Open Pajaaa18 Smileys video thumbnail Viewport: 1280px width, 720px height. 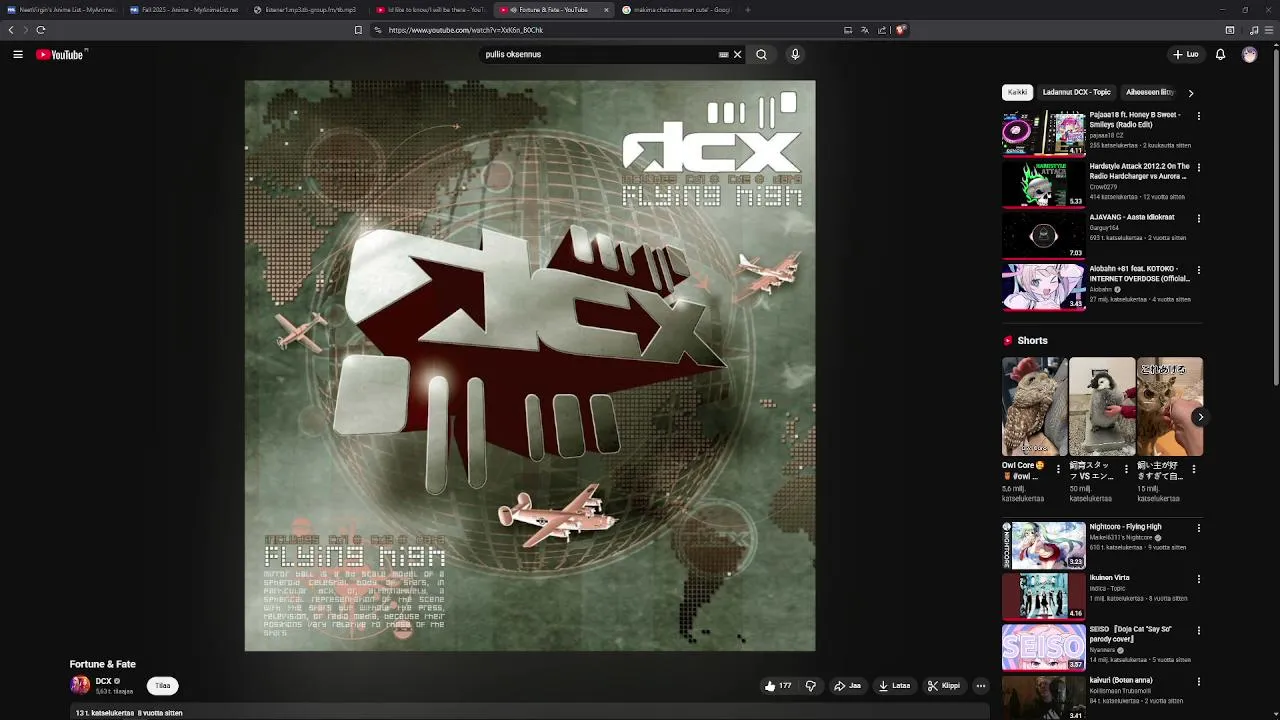pos(1044,133)
